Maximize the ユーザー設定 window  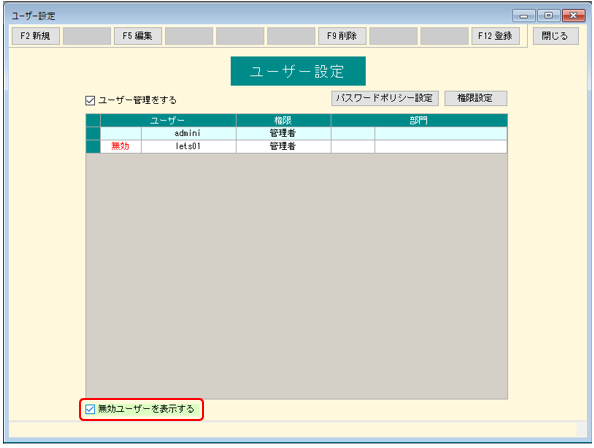549,16
